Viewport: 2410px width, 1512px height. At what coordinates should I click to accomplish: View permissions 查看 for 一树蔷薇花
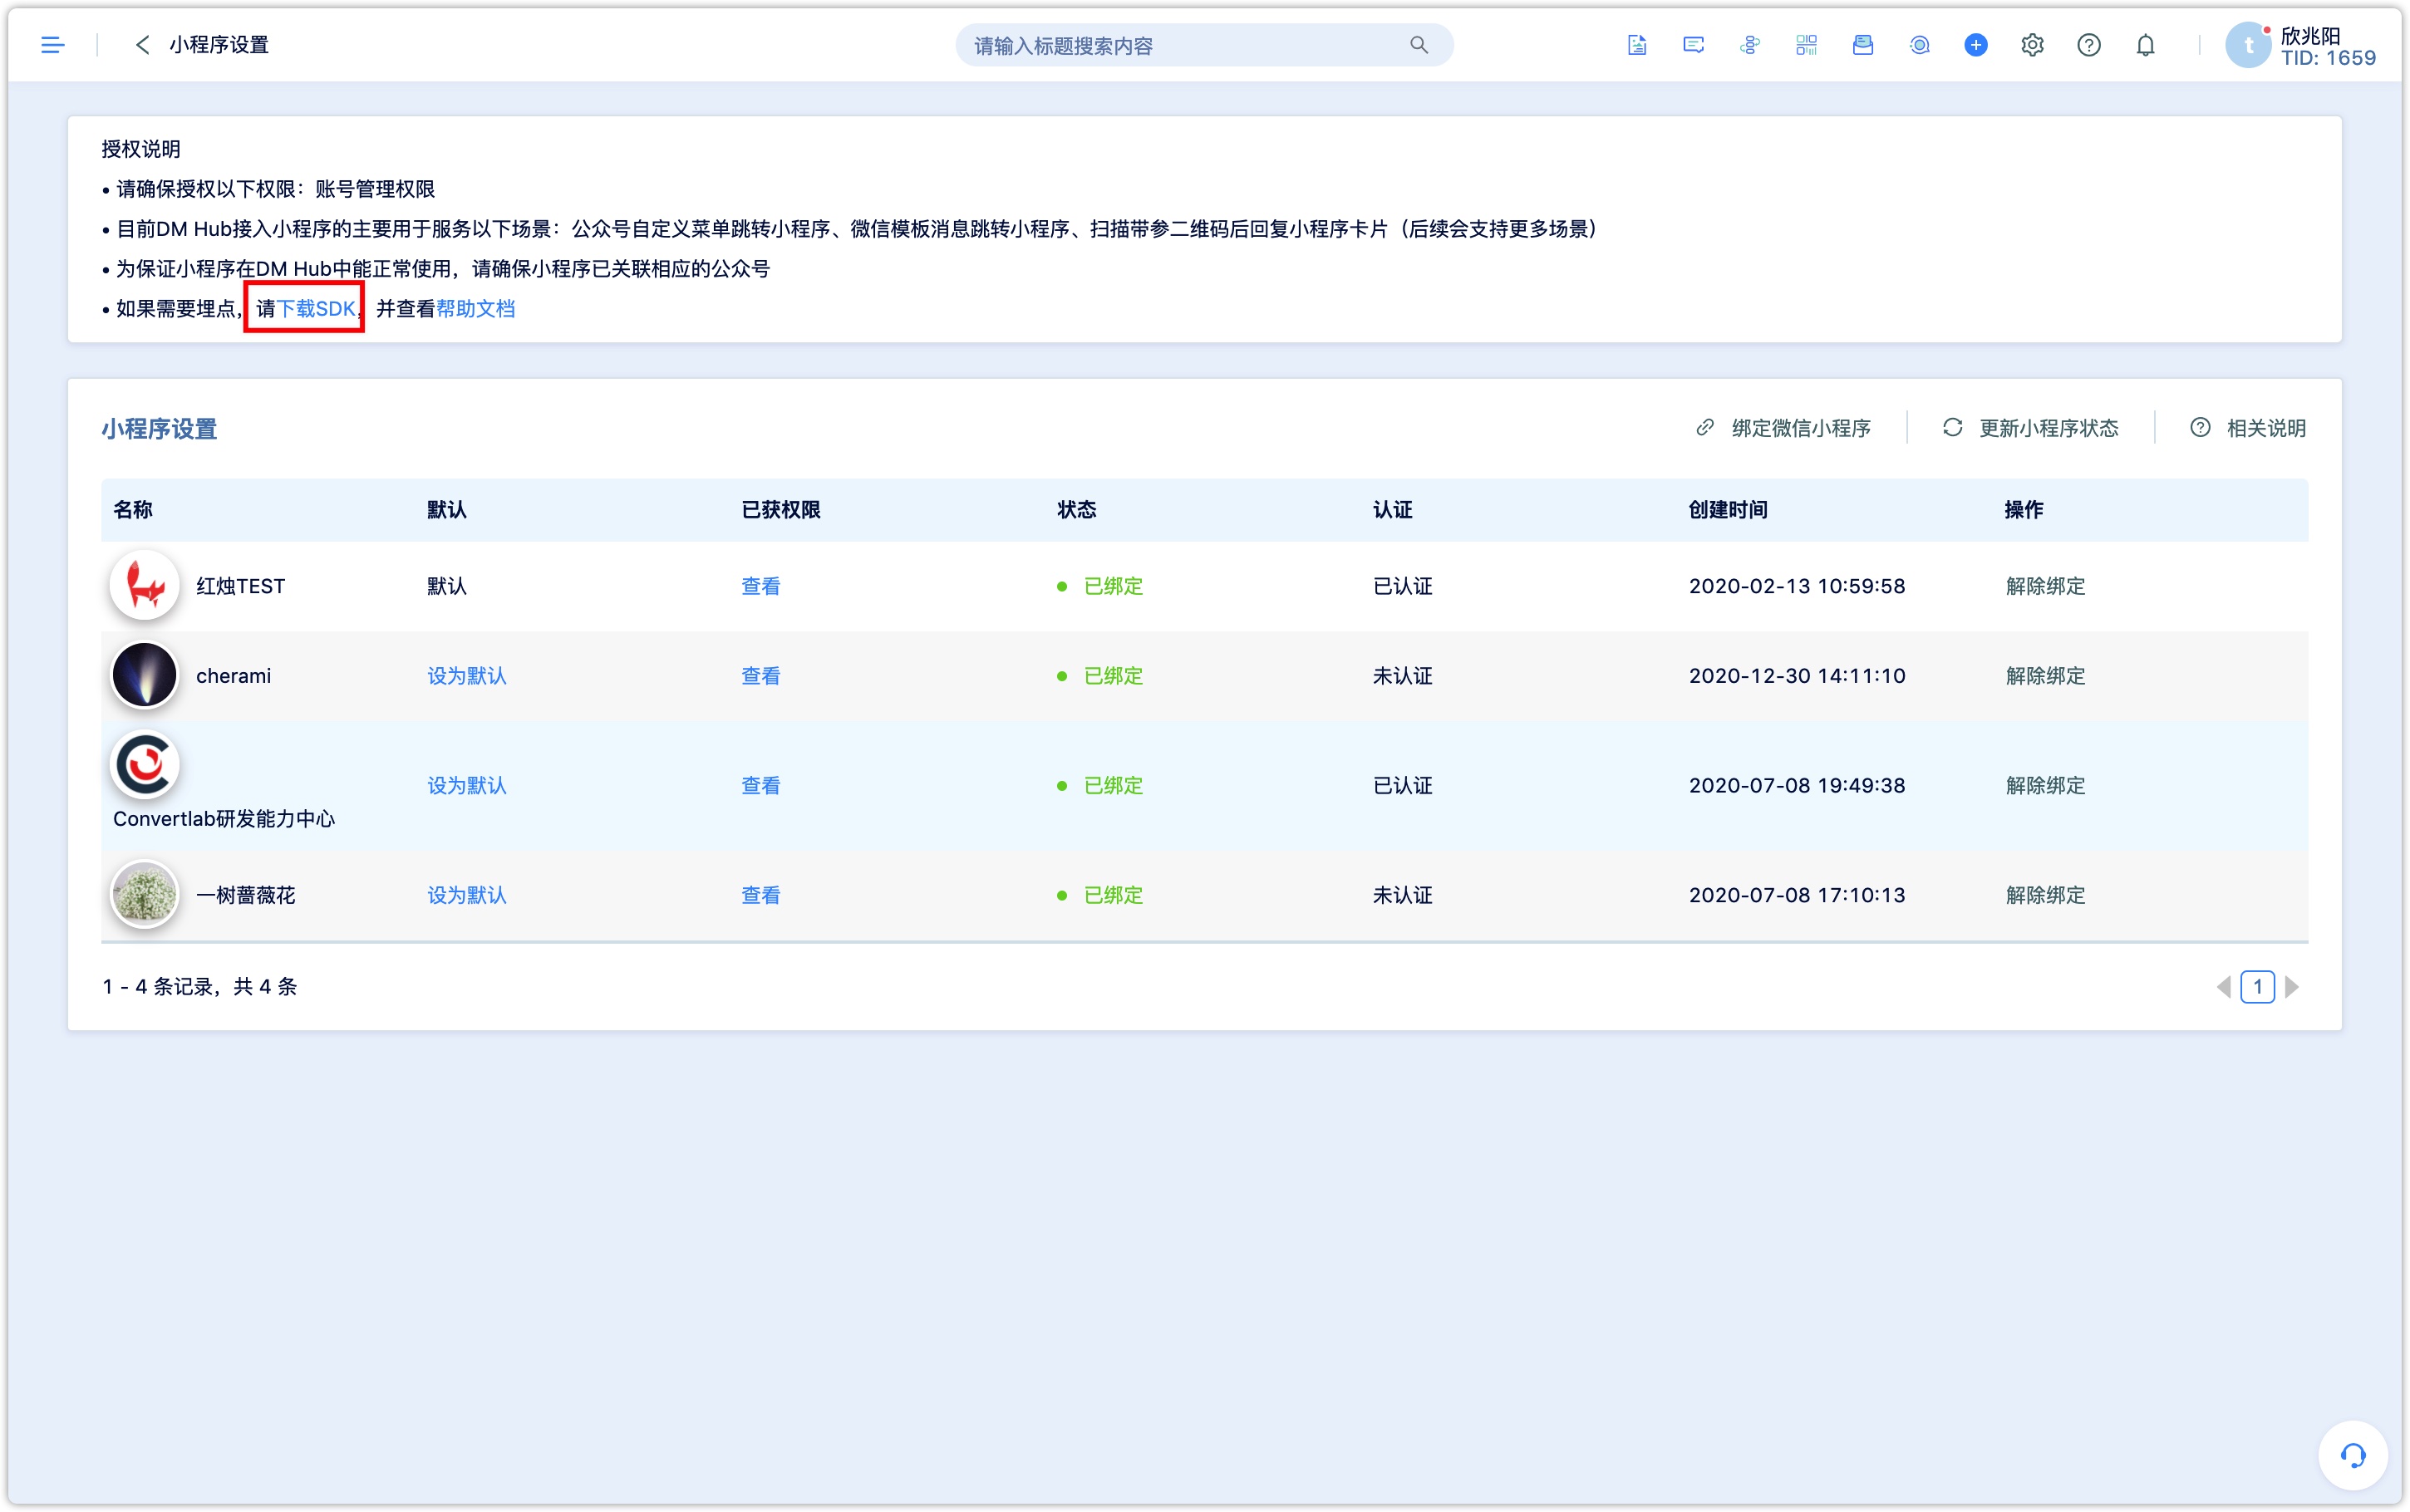tap(761, 895)
